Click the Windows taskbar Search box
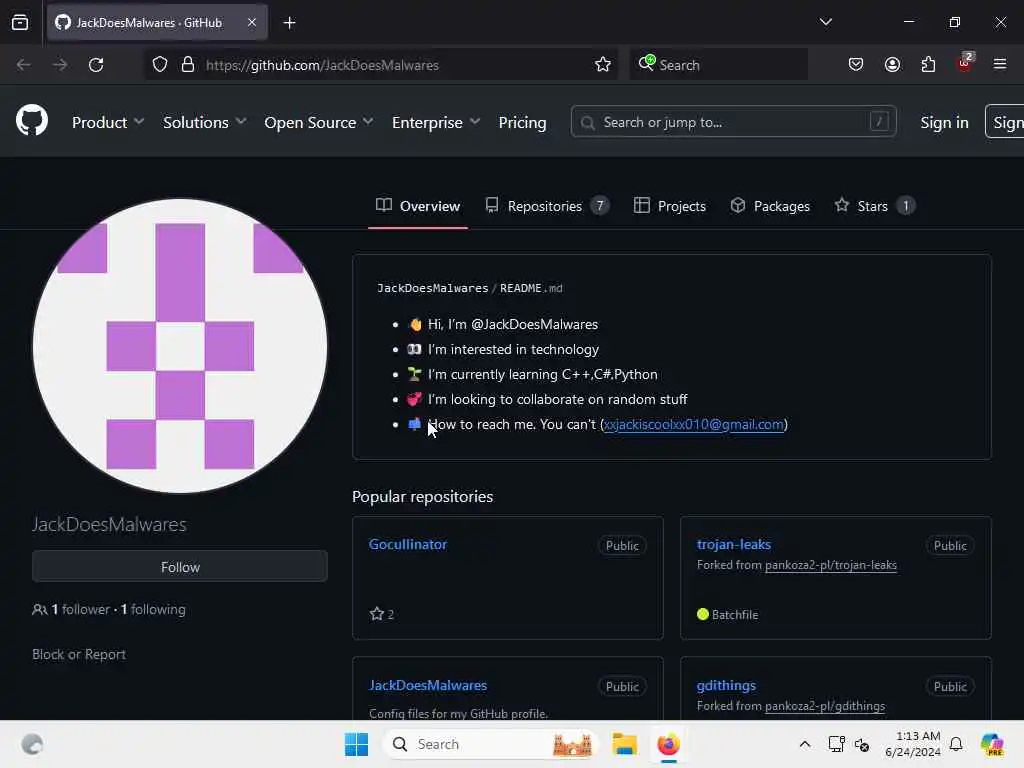The height and width of the screenshot is (768, 1024). (x=490, y=744)
